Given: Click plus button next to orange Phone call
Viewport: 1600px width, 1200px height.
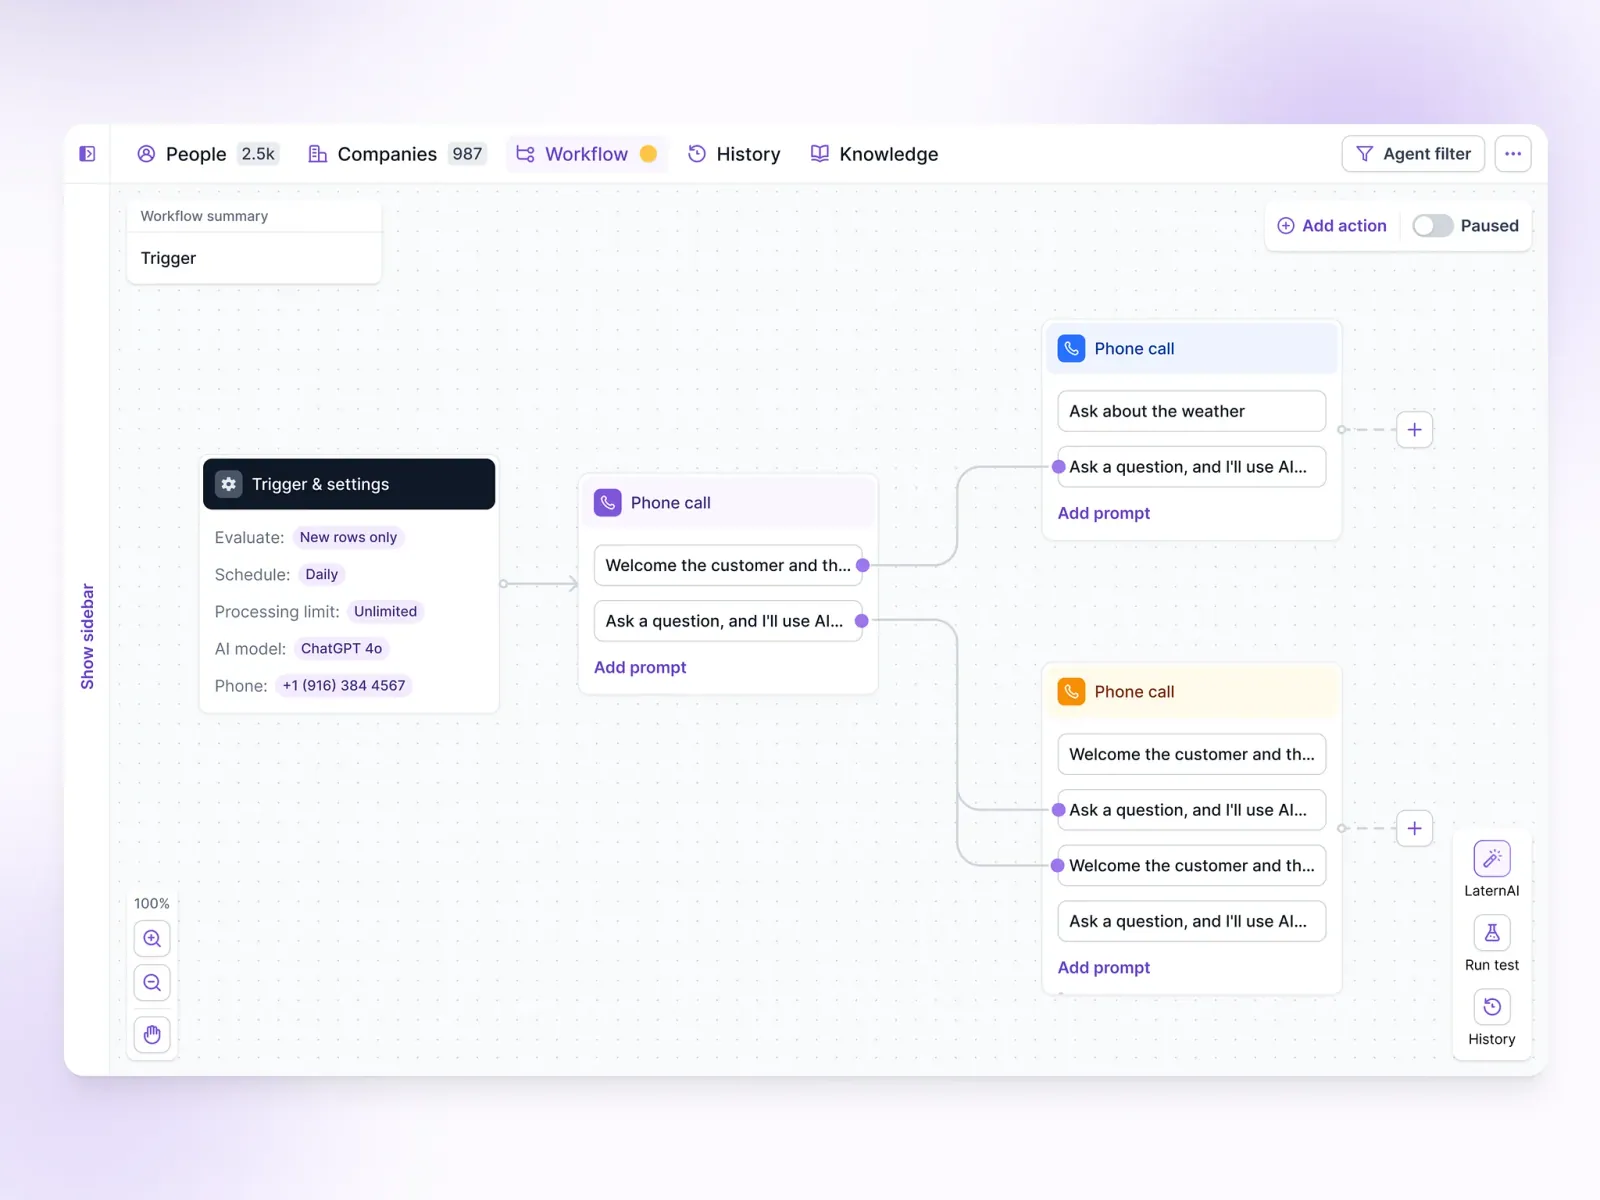Looking at the screenshot, I should tap(1414, 828).
